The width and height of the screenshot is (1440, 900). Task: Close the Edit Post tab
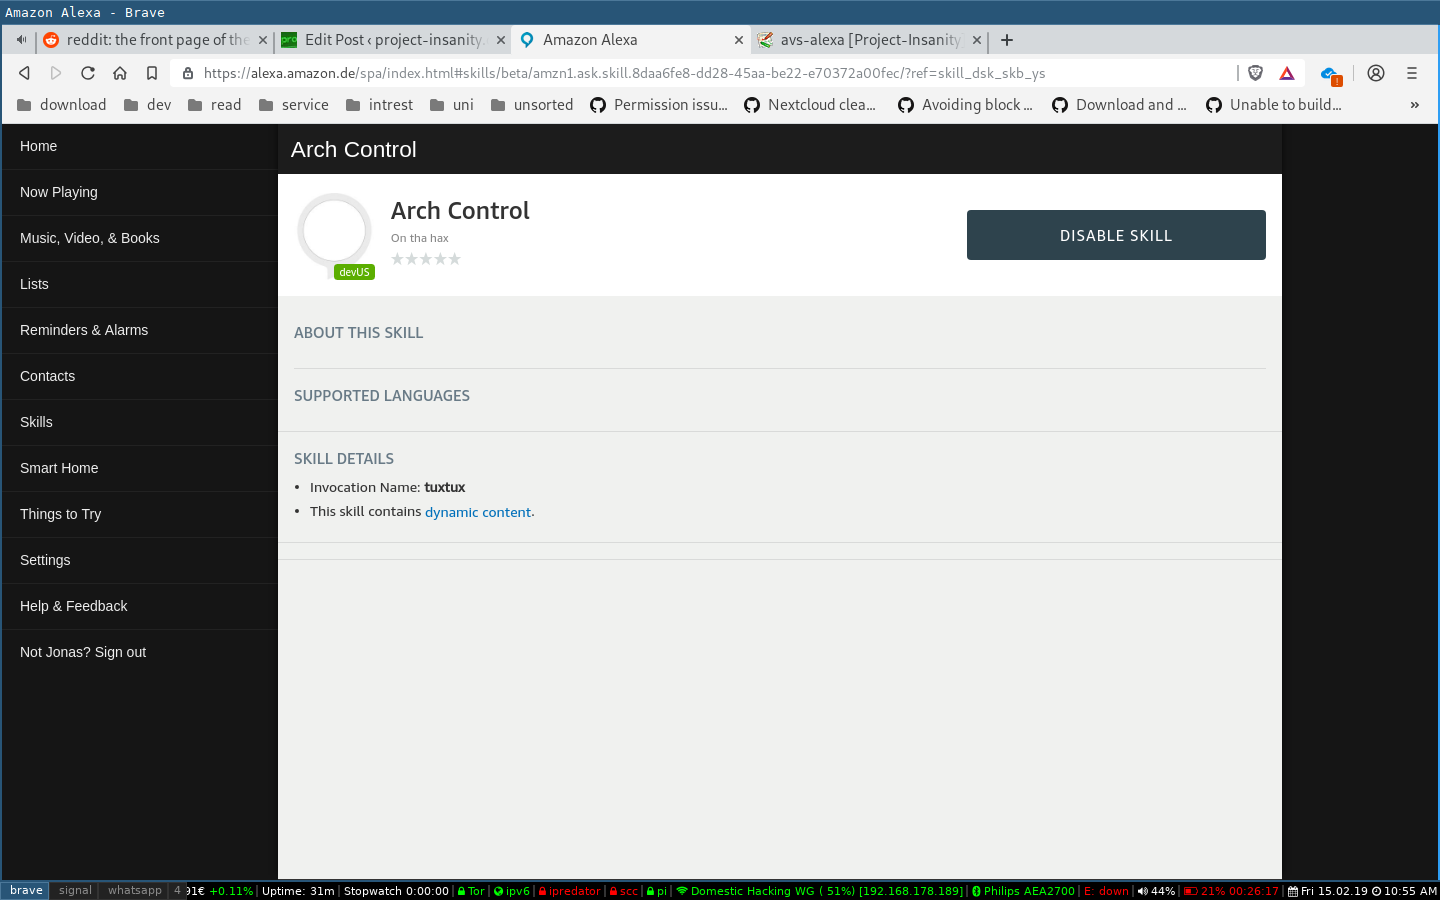click(x=501, y=40)
